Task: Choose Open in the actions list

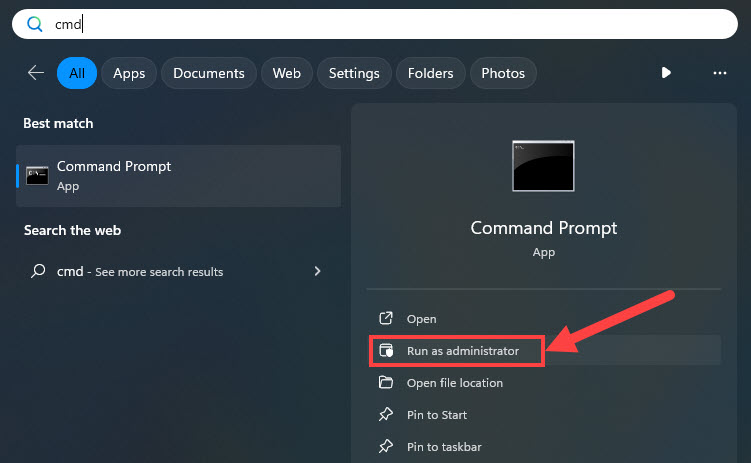Action: point(544,318)
